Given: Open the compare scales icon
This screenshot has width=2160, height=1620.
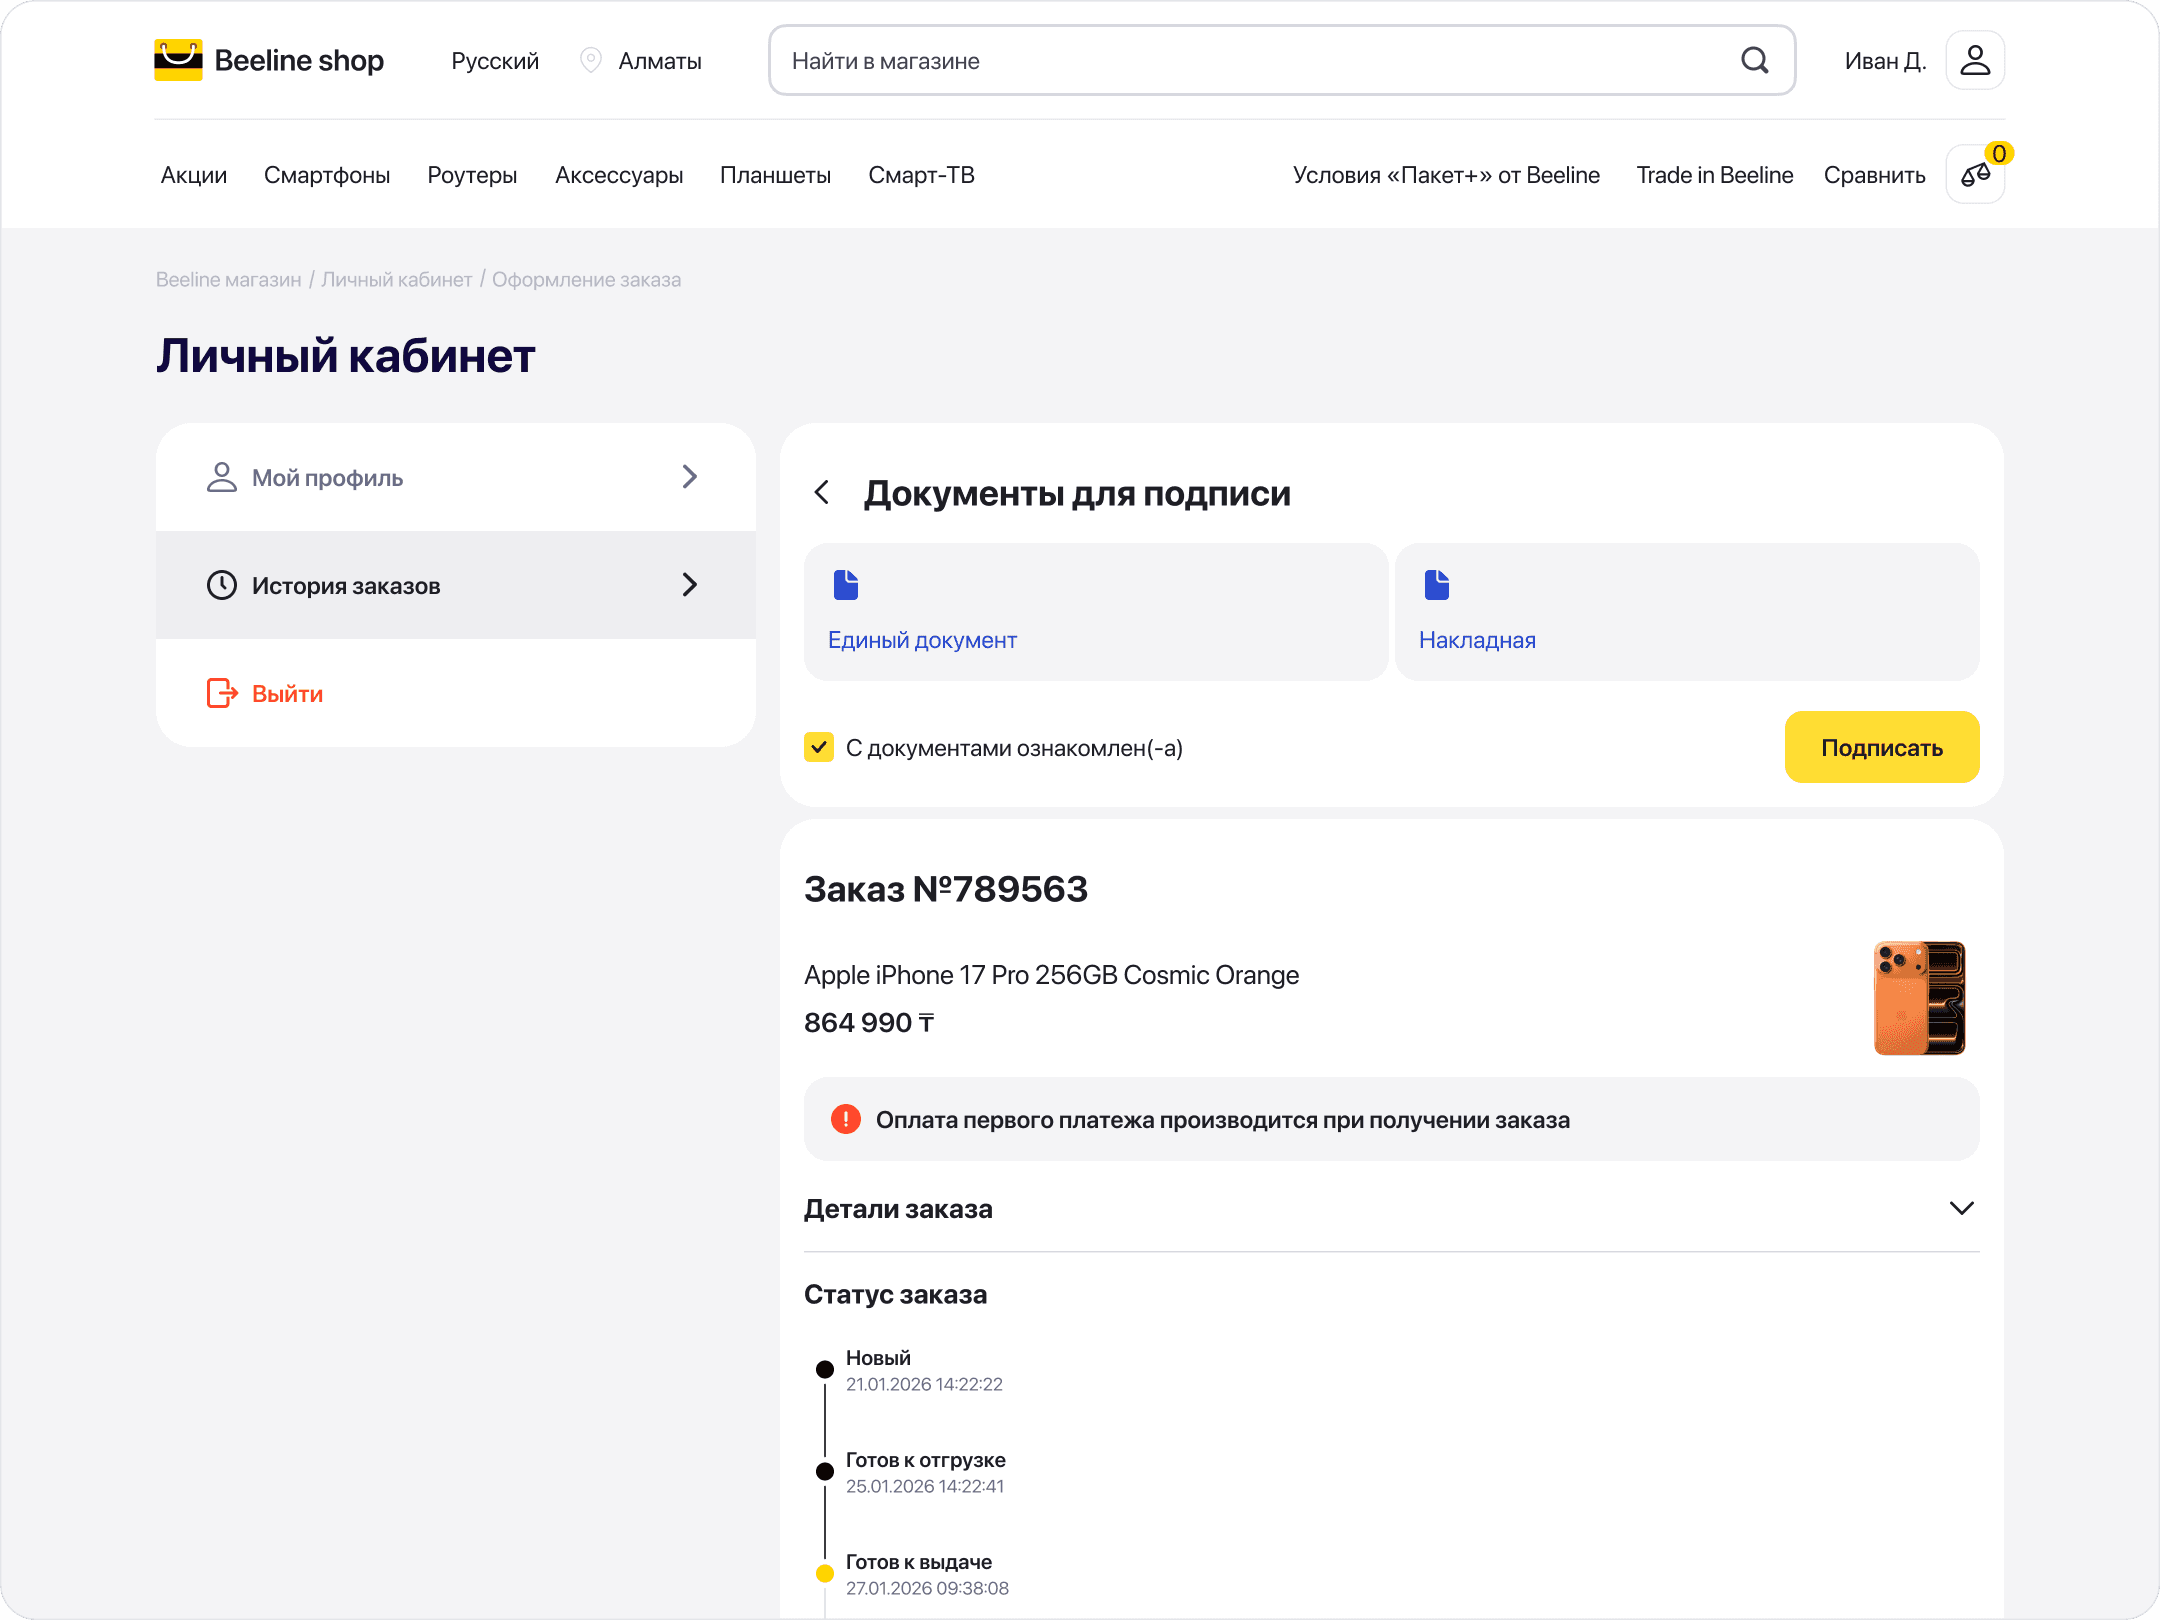Looking at the screenshot, I should [x=1974, y=175].
